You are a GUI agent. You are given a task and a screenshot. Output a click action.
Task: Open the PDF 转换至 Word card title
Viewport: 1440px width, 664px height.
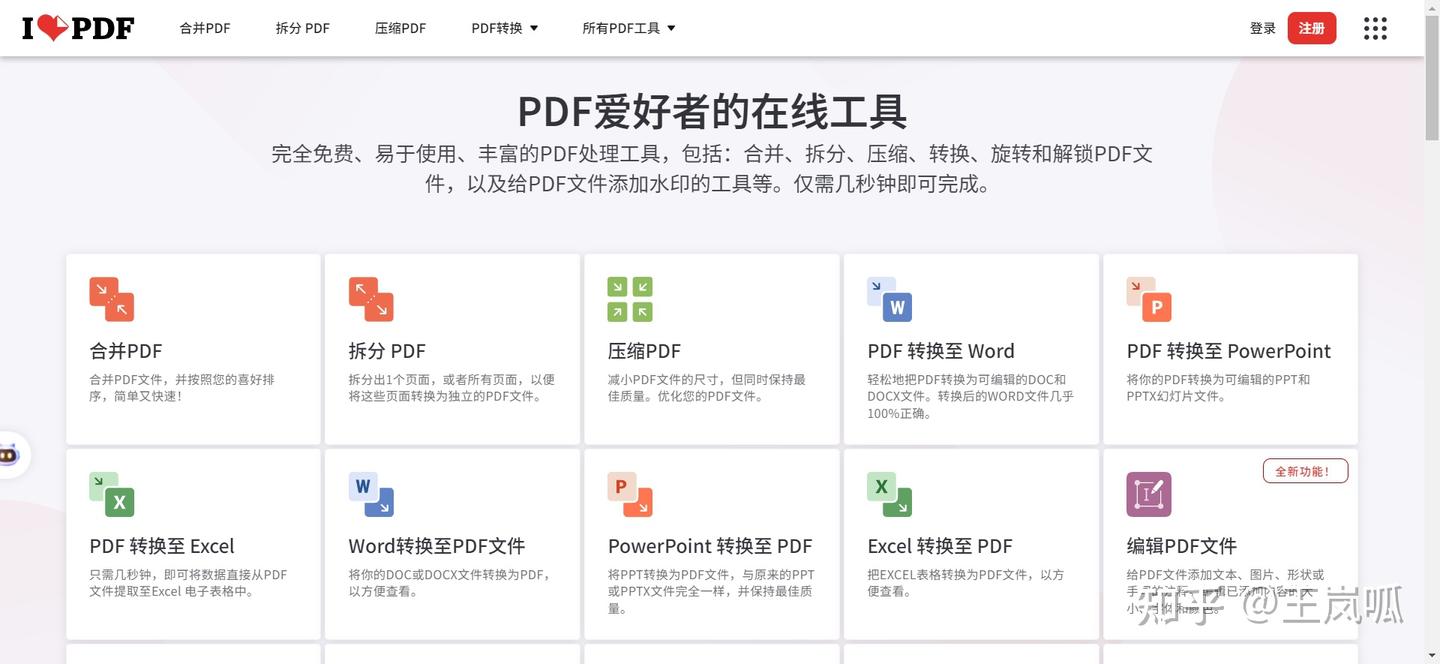[x=941, y=351]
